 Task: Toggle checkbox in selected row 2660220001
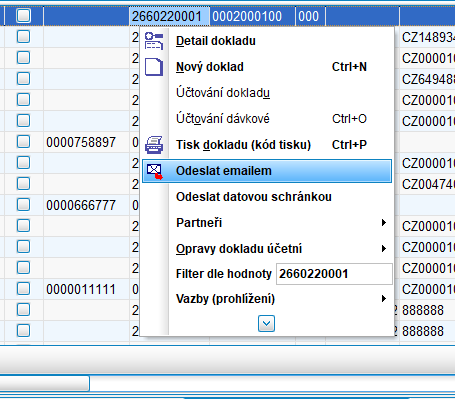pyautogui.click(x=23, y=16)
